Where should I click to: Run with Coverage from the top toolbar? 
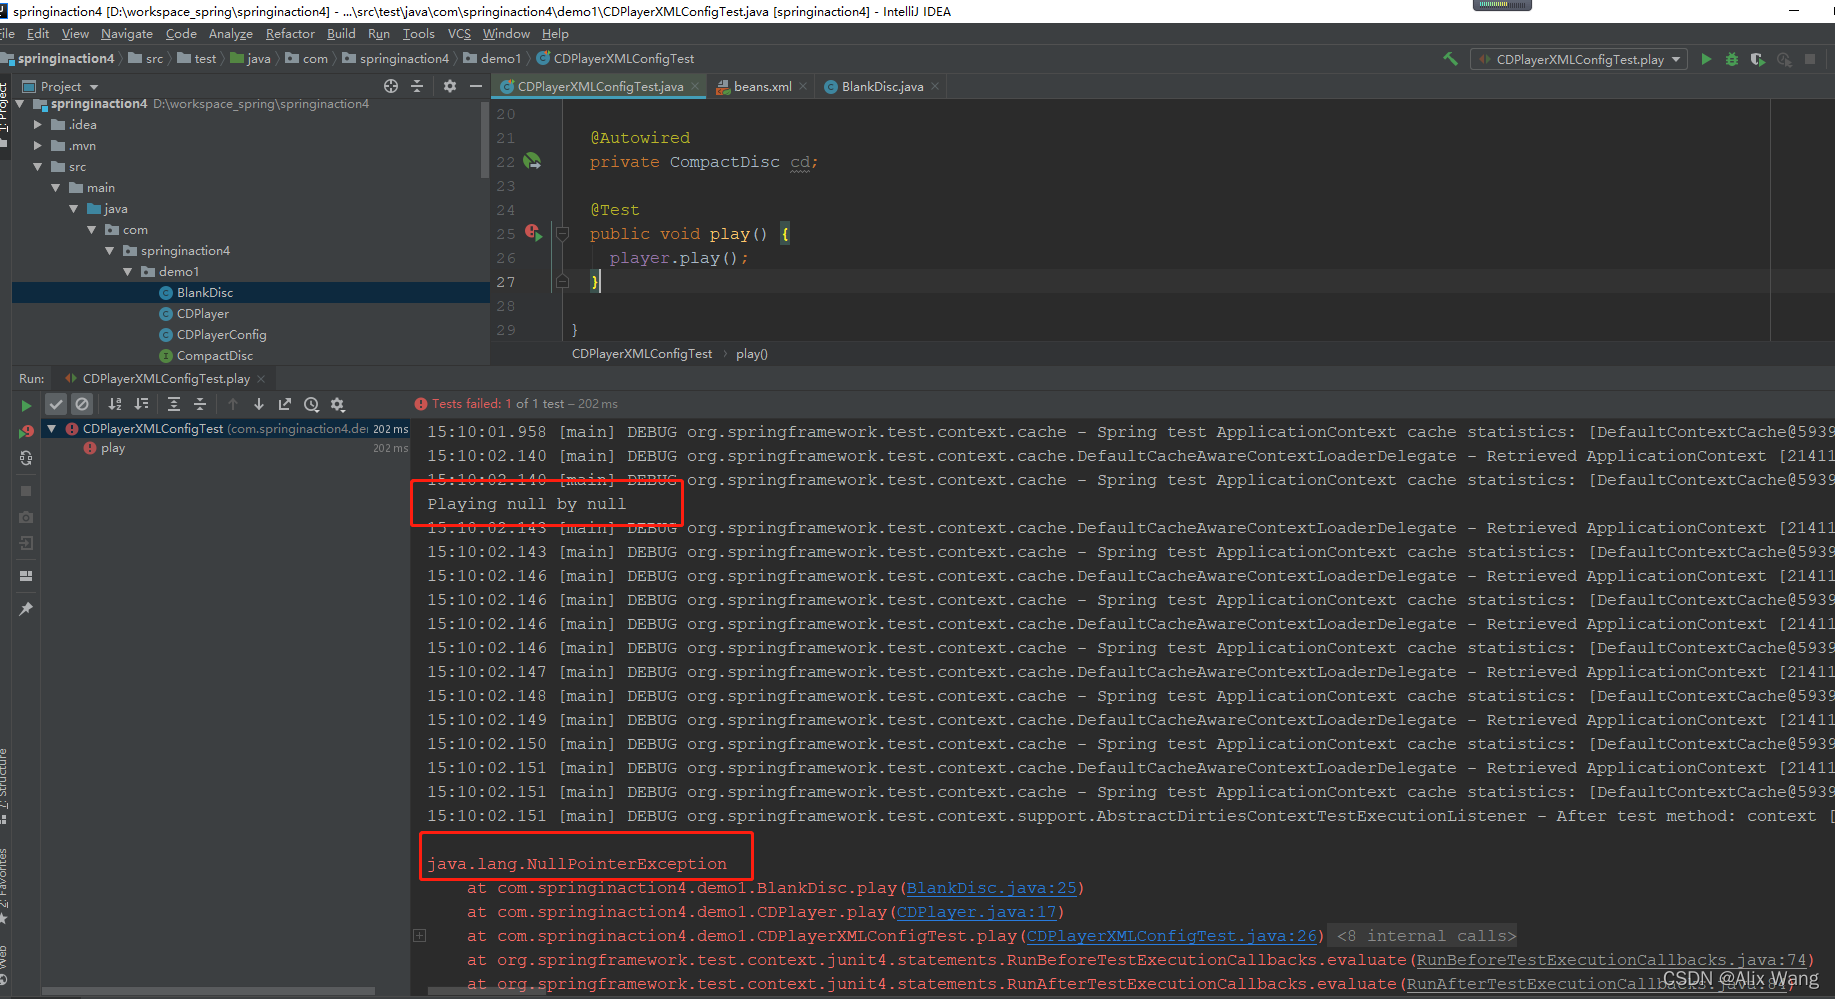(x=1758, y=59)
